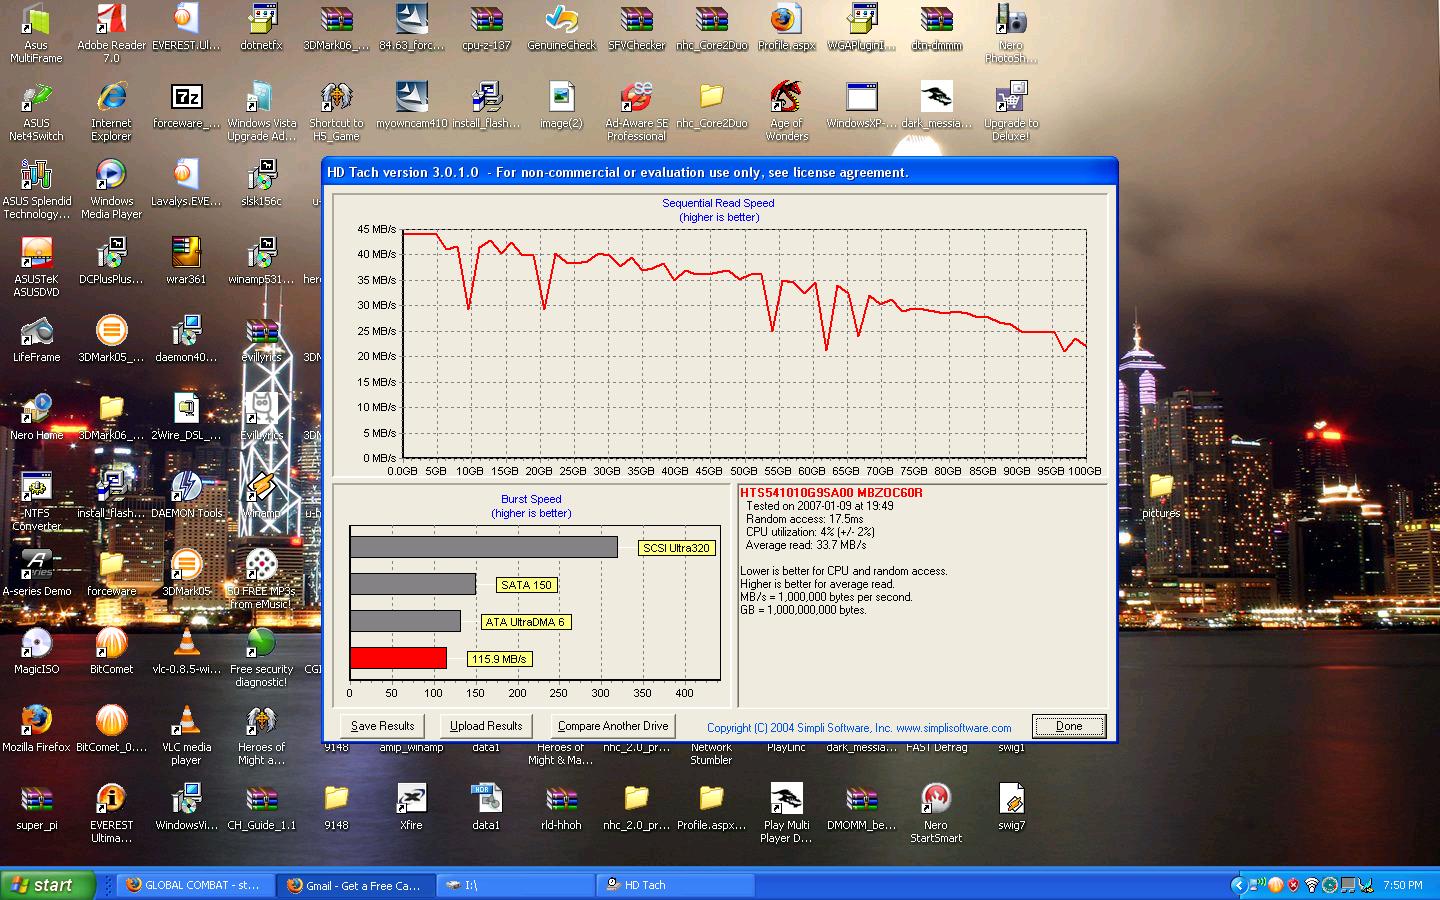Select the DCPlusPlus installer icon
1440x900 pixels.
coord(111,261)
